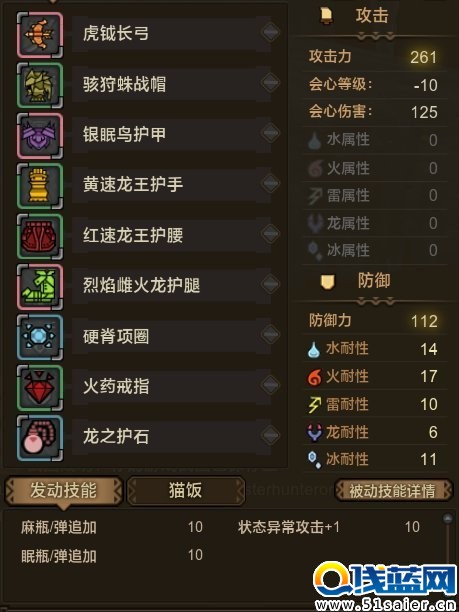Click the skill list scrollbar handle
Viewport: 459px width, 612px height.
[x=448, y=518]
